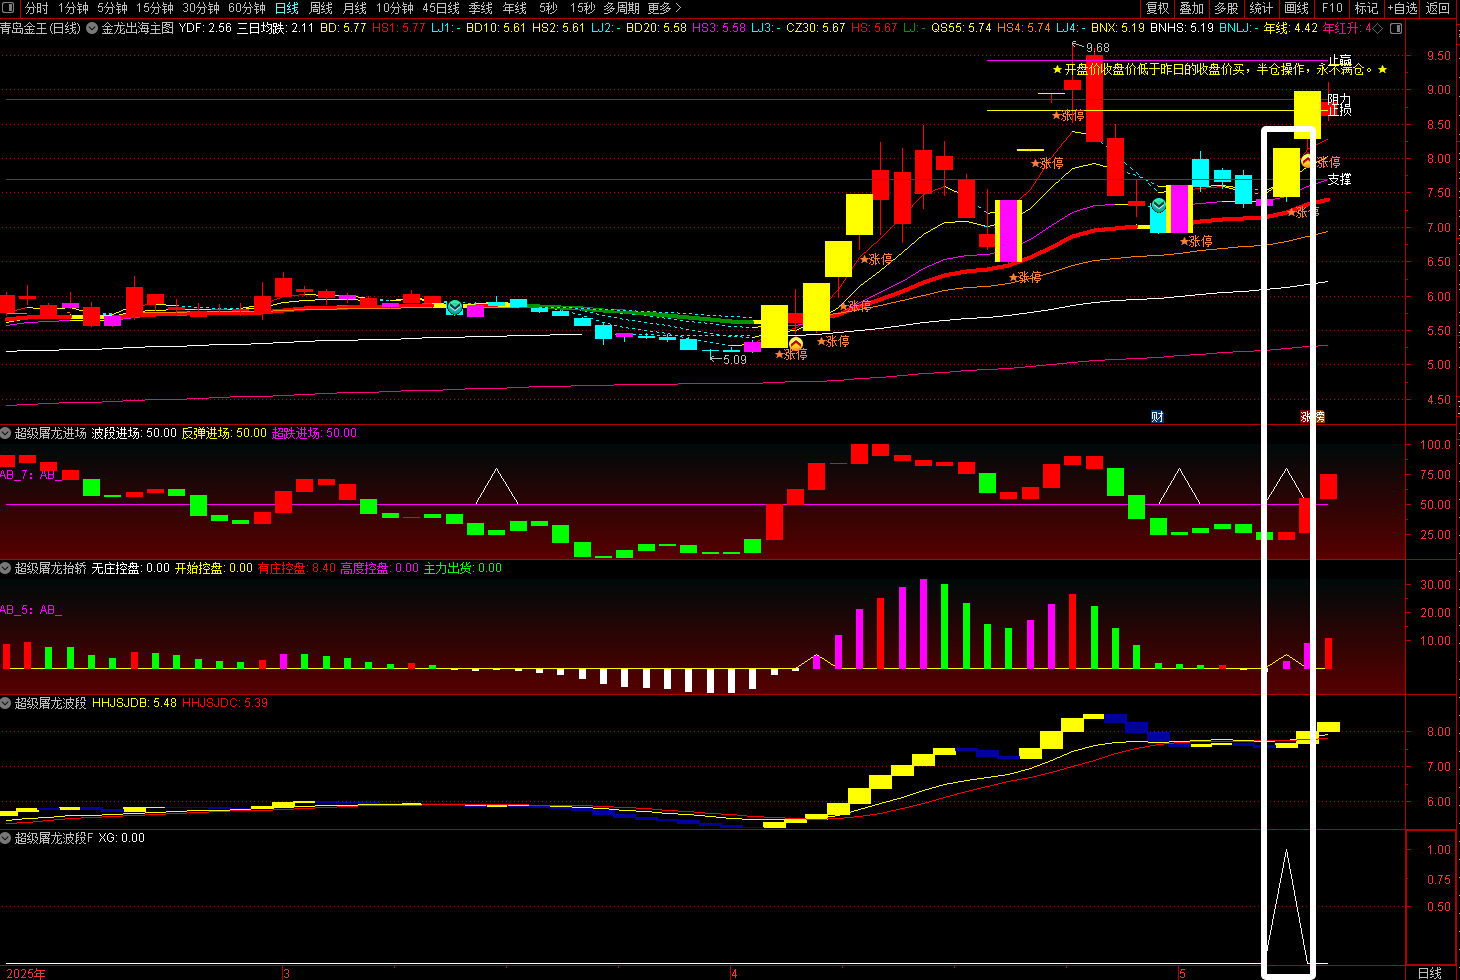The width and height of the screenshot is (1460, 980).
Task: Click the 有庄控盘: 8.40 value
Action: 296,568
